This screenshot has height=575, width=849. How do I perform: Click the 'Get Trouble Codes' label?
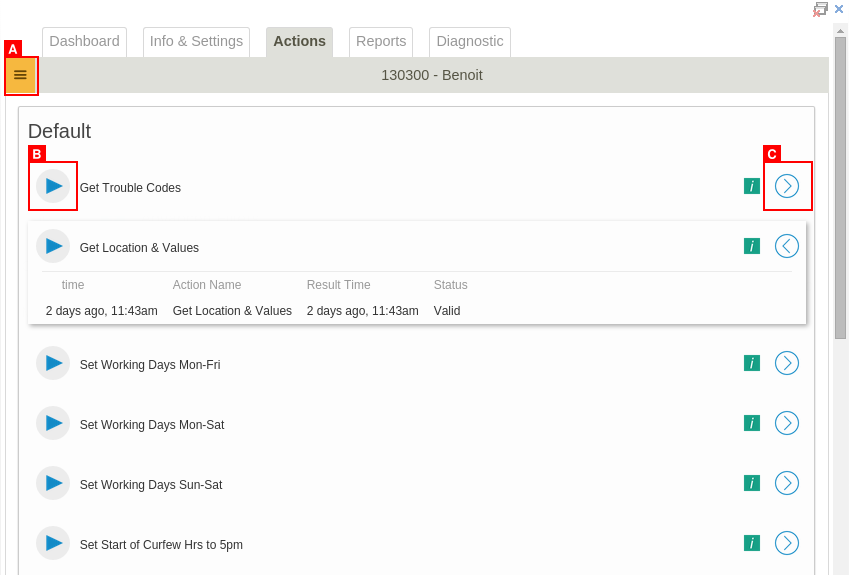click(x=130, y=187)
